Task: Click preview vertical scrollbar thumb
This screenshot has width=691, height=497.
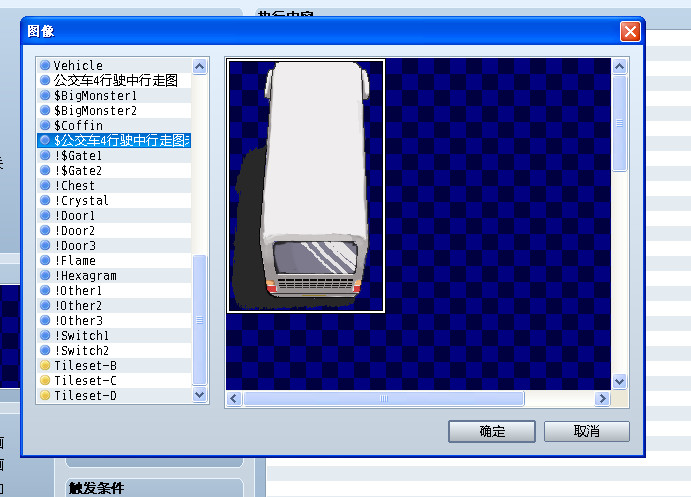Action: pos(620,123)
